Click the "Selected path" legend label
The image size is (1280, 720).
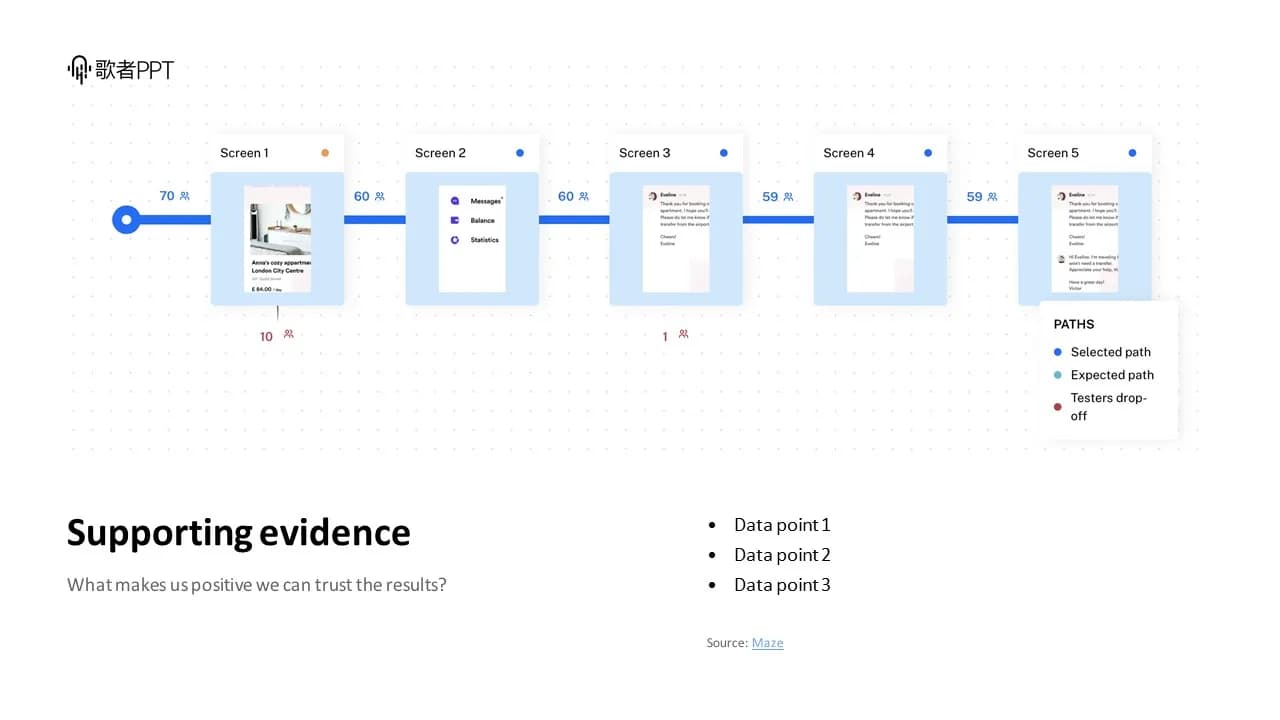pyautogui.click(x=1111, y=352)
